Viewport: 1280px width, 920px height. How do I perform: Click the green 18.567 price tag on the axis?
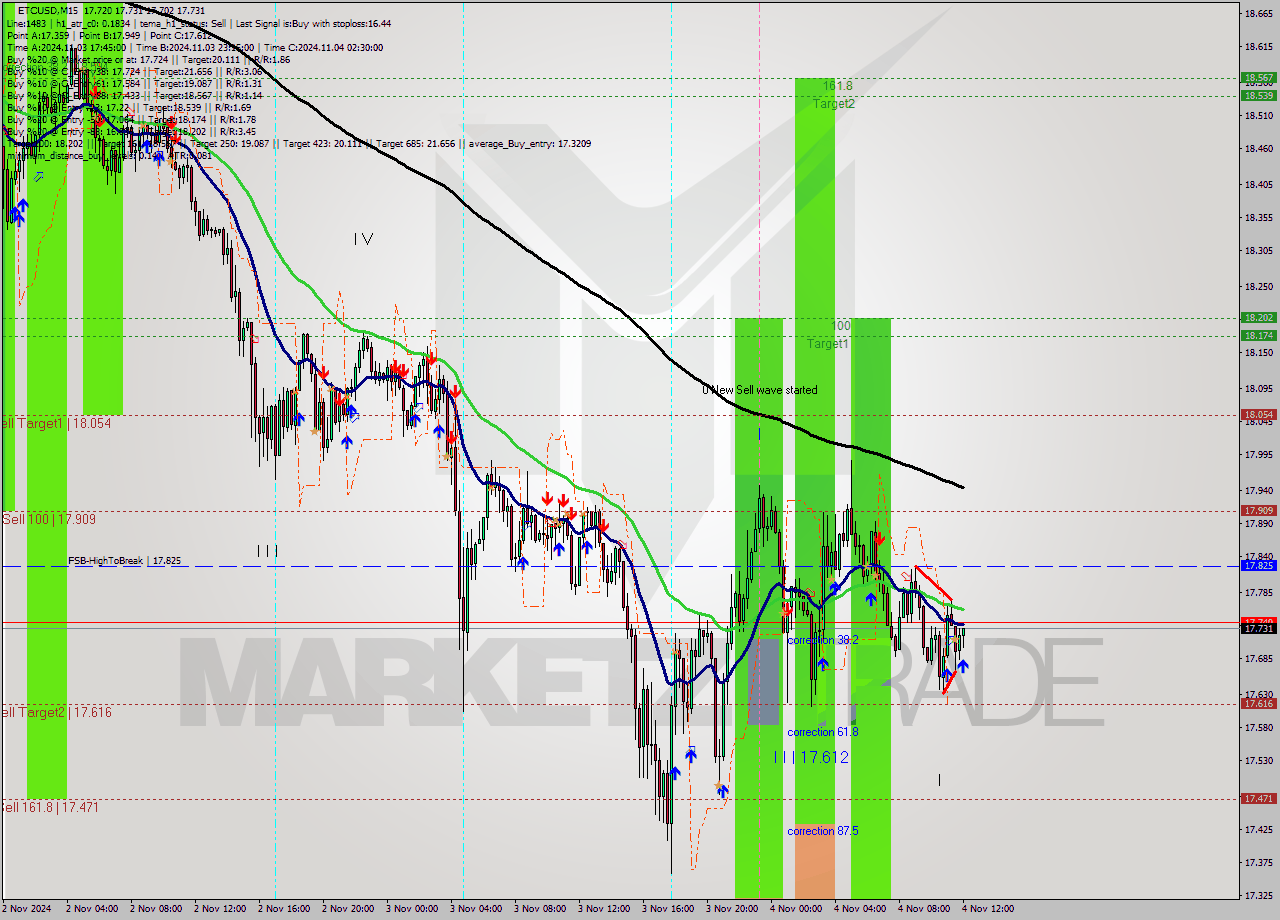[1258, 77]
